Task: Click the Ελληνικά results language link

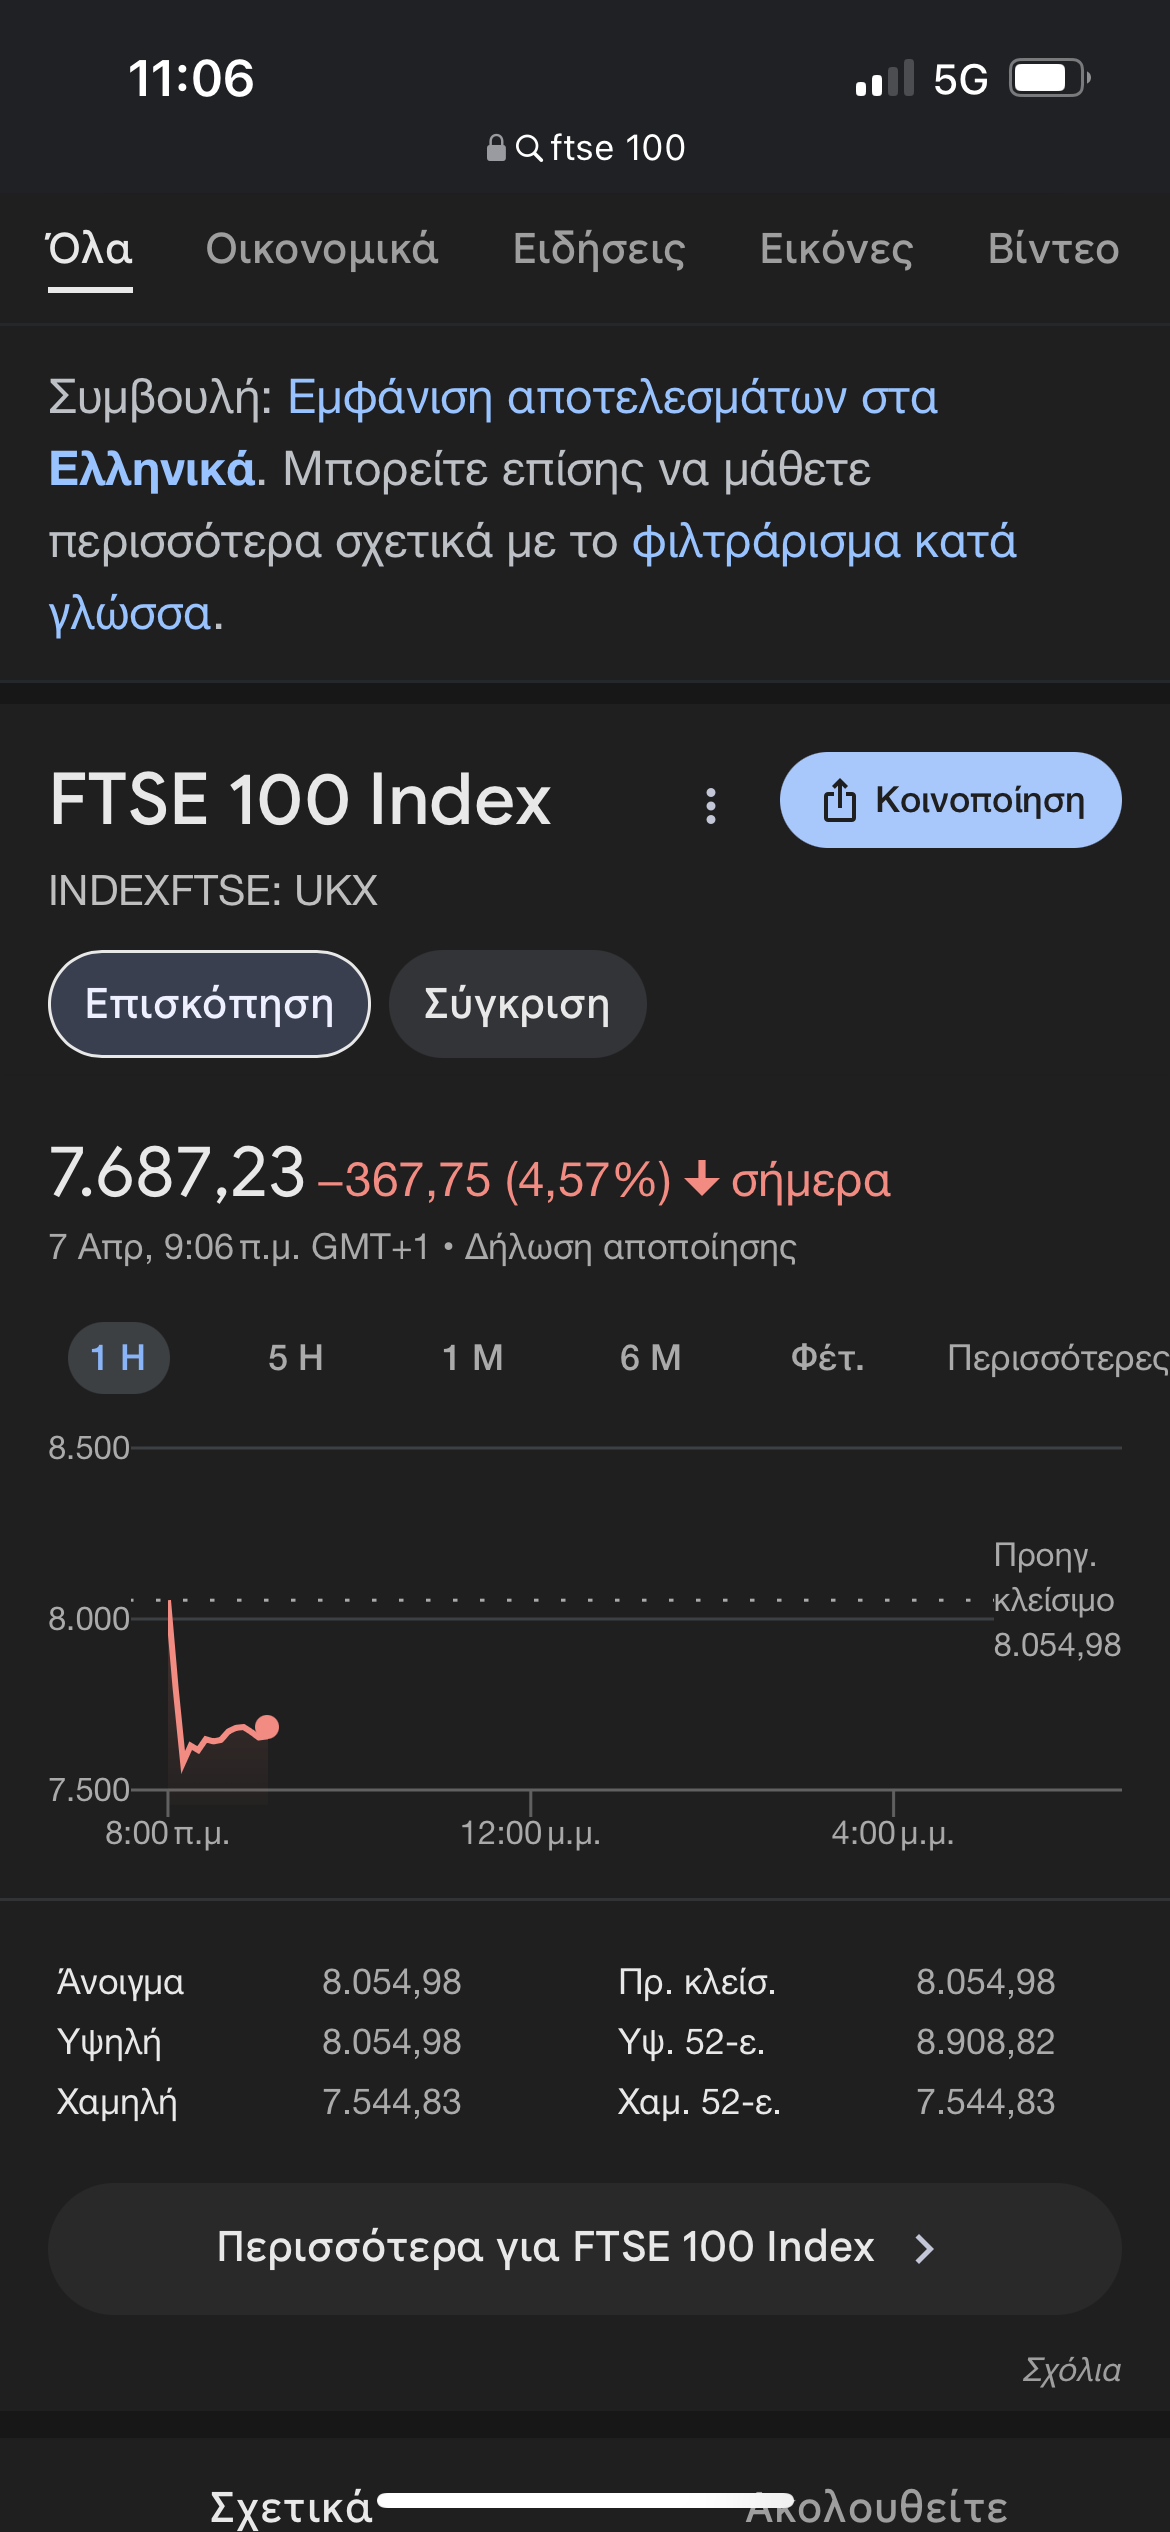Action: coord(153,469)
